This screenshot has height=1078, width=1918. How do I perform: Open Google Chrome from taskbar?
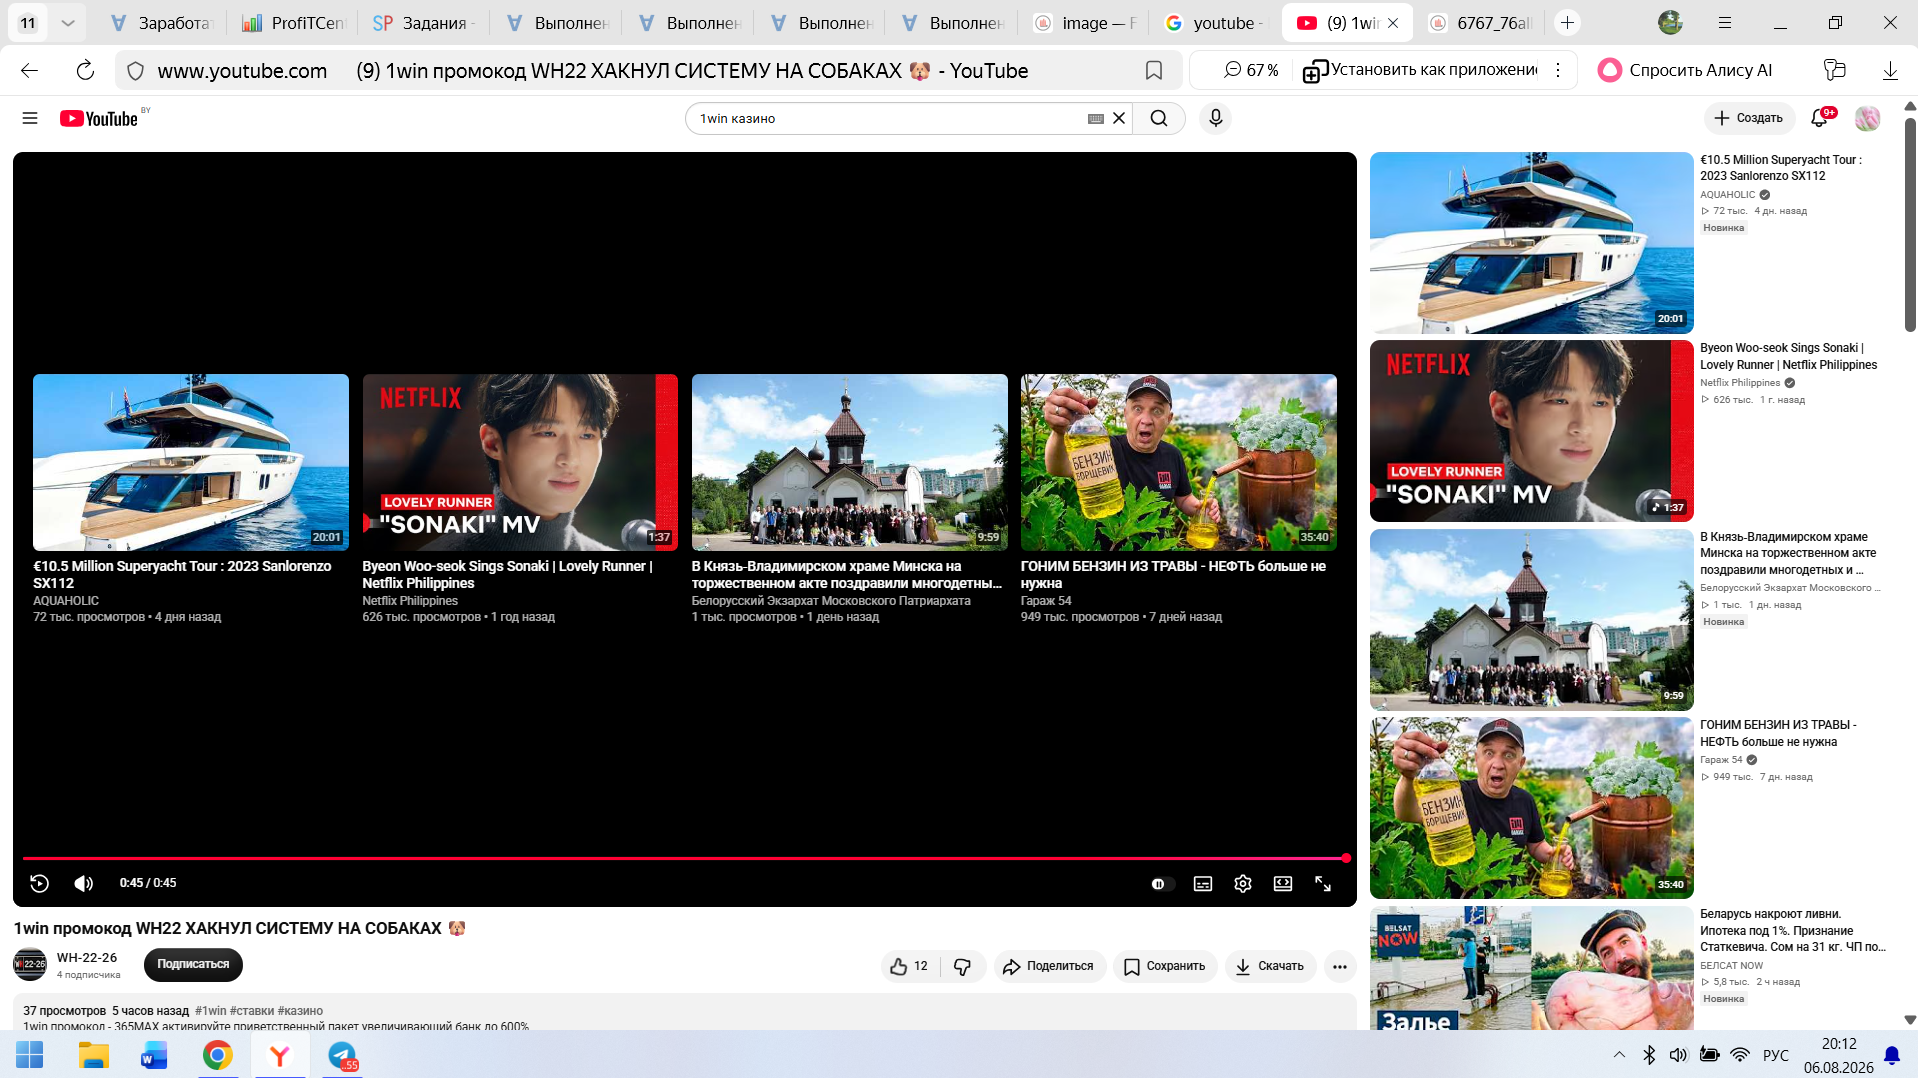click(x=218, y=1055)
